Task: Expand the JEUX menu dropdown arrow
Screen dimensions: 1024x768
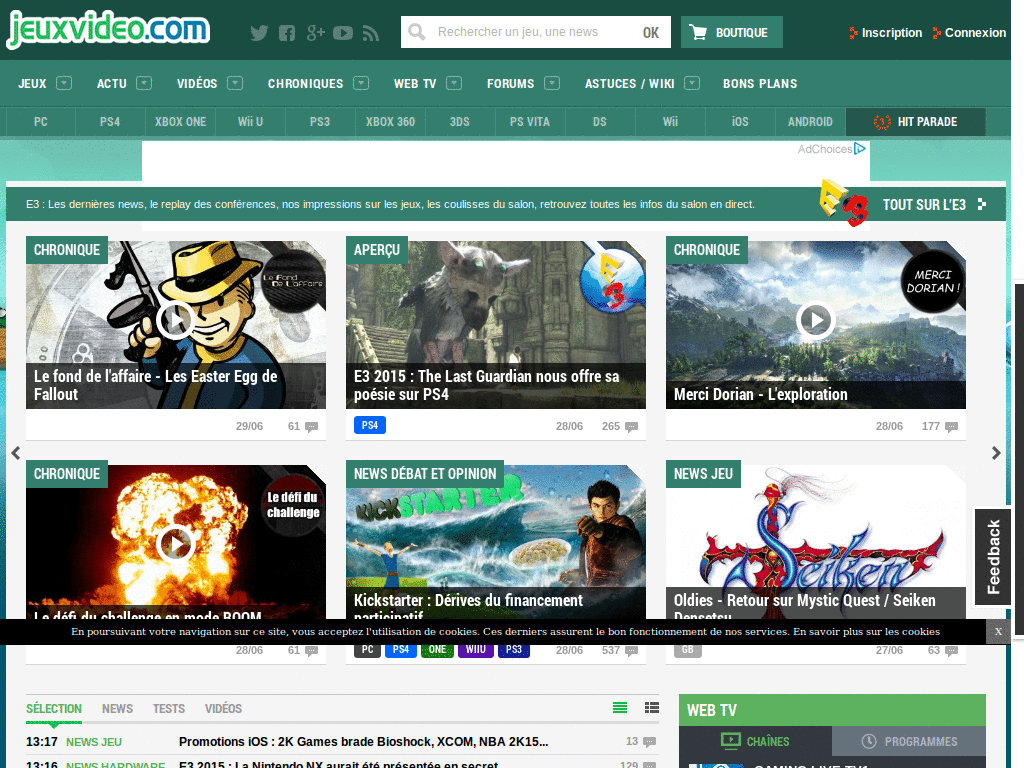Action: tap(64, 83)
